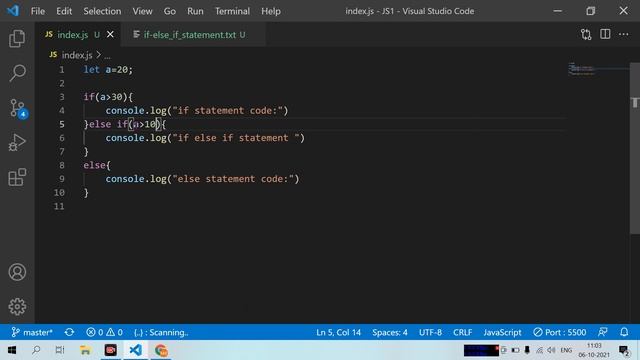Open the taskbar clock and date
This screenshot has width=640, height=360.
coord(594,350)
